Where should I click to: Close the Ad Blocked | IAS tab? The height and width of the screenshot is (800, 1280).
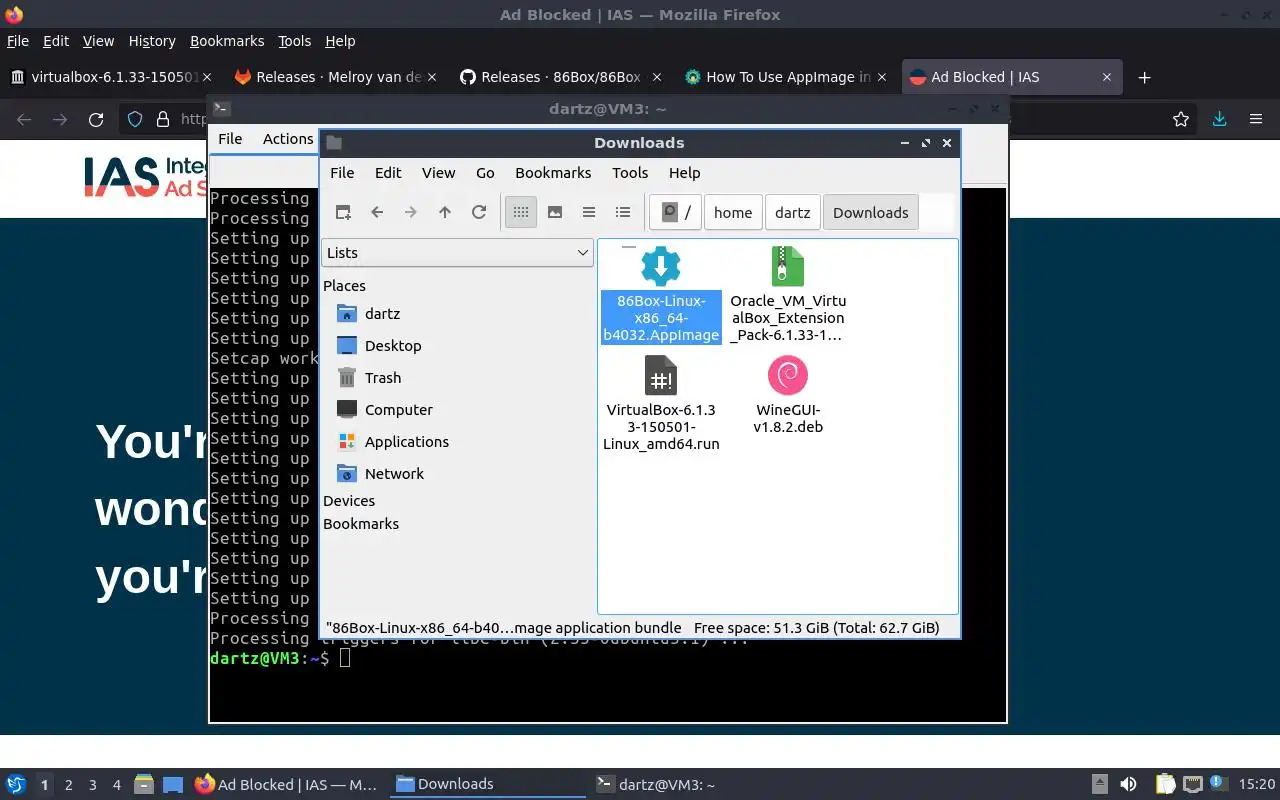click(1107, 77)
